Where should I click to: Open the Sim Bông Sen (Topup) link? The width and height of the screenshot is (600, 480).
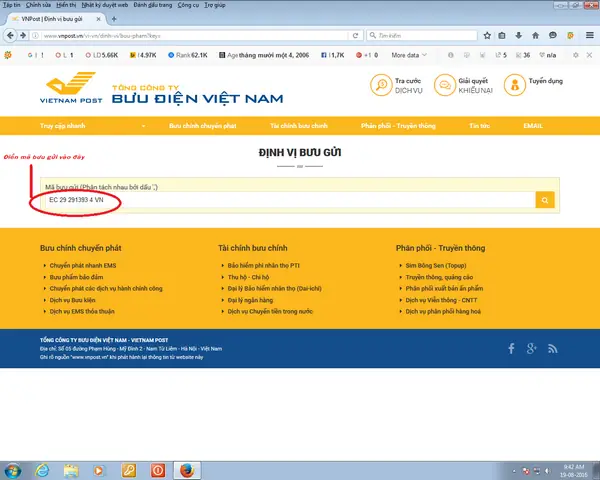click(x=436, y=265)
